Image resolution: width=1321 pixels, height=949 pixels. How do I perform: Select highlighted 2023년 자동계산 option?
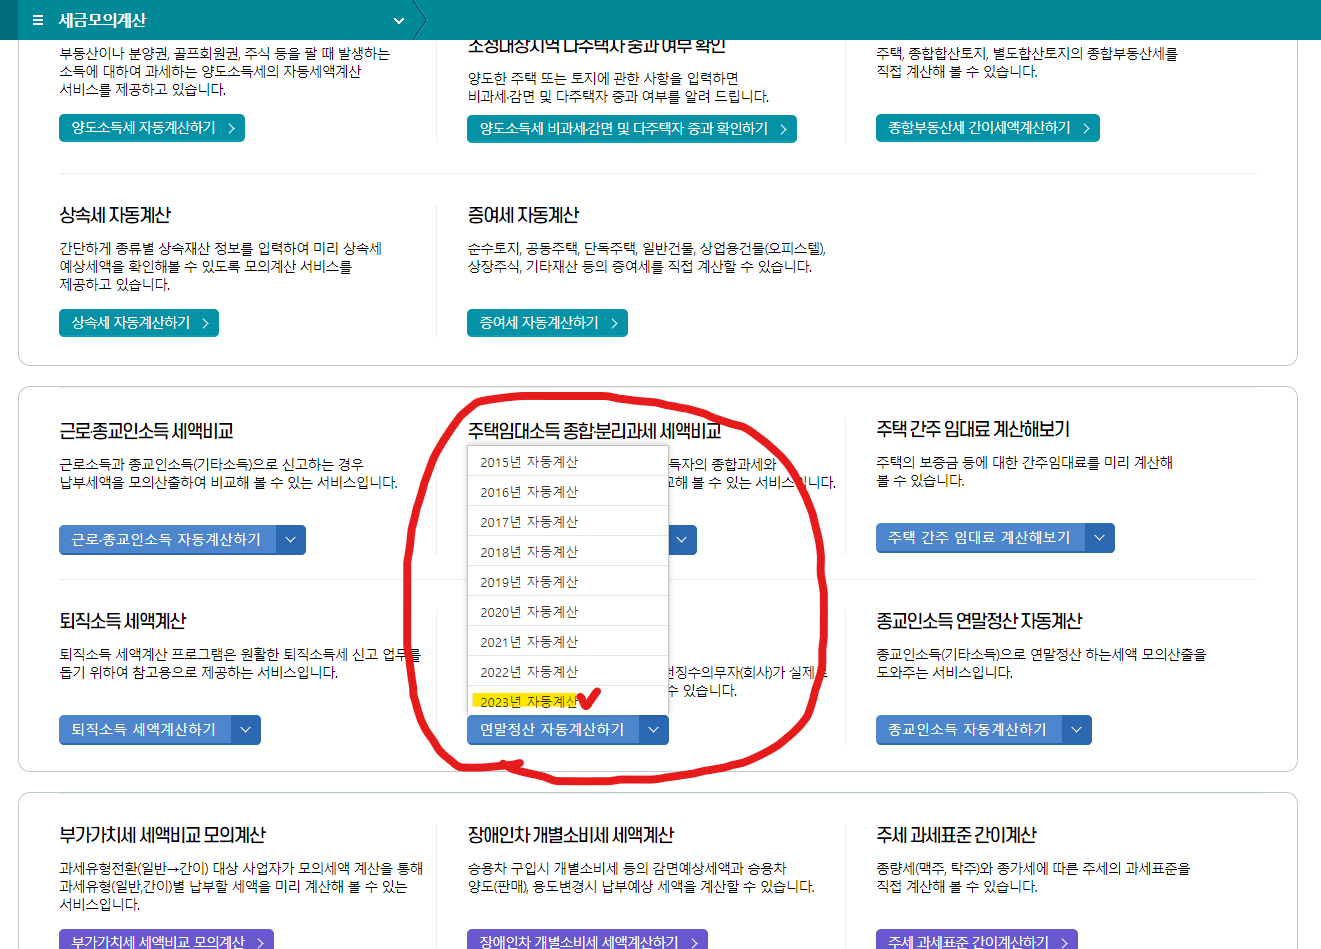[x=520, y=700]
